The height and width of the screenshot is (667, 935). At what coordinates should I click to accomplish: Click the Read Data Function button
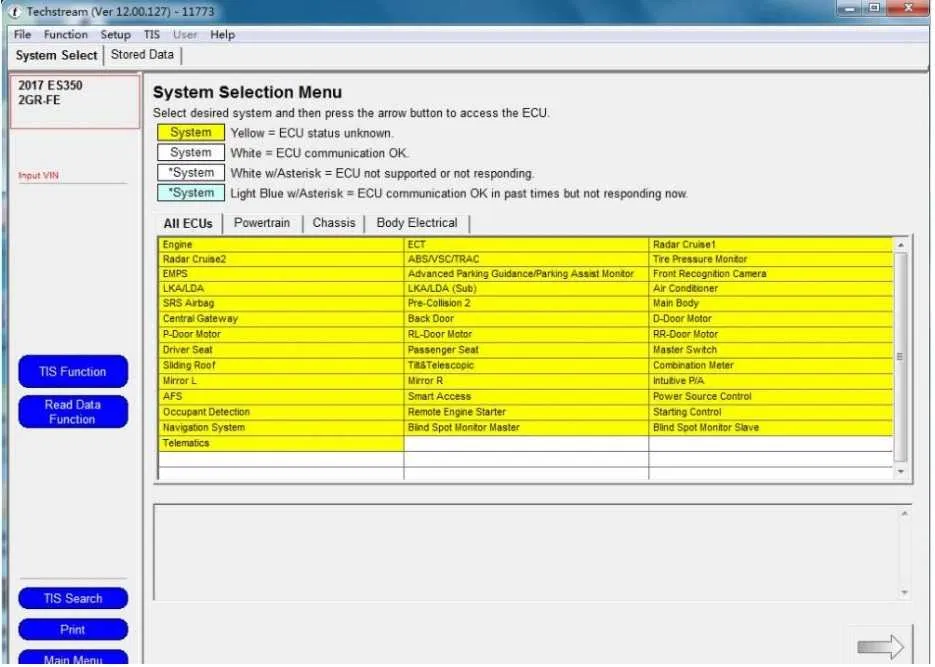(x=73, y=412)
